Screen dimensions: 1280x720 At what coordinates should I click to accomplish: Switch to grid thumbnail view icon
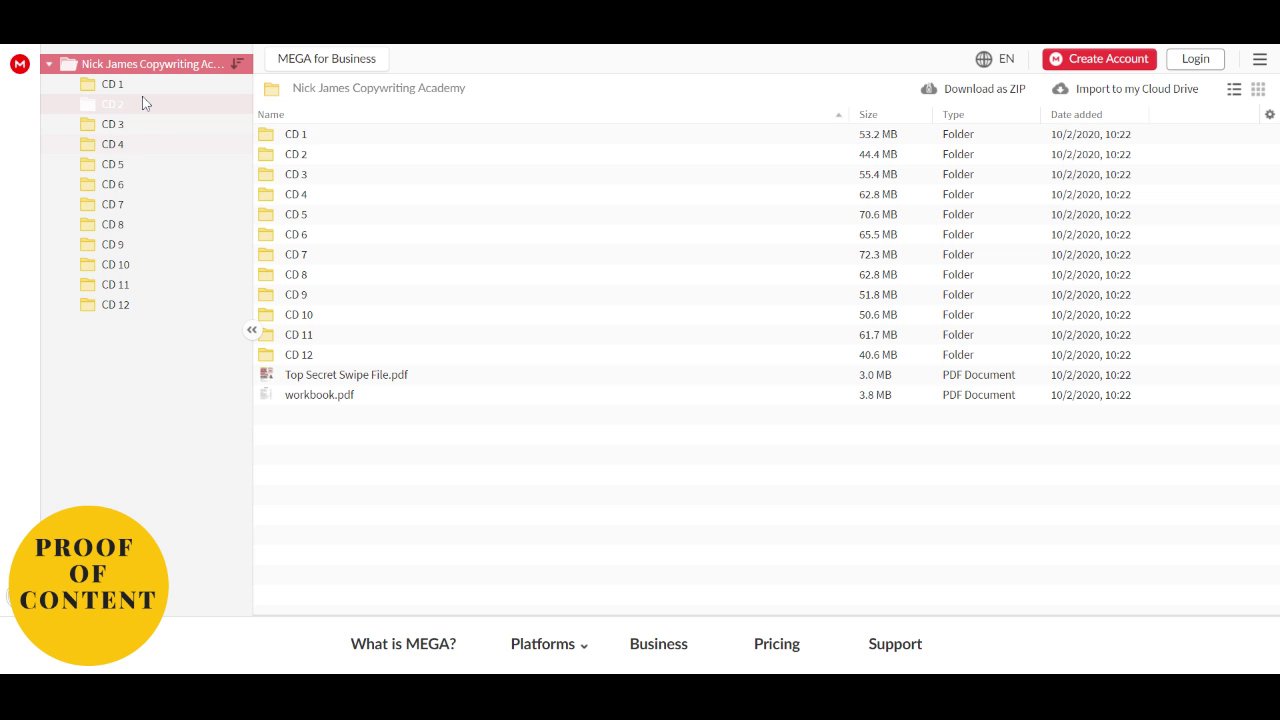1258,89
